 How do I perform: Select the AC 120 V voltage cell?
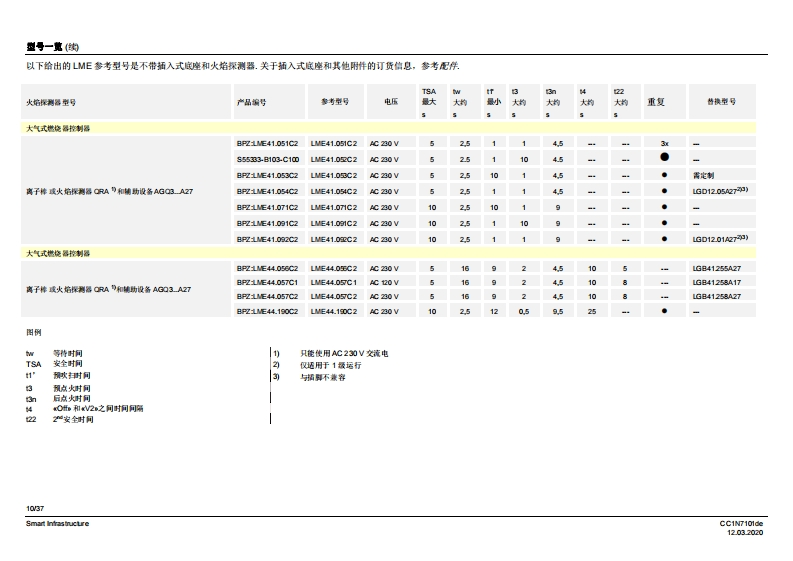(x=384, y=283)
